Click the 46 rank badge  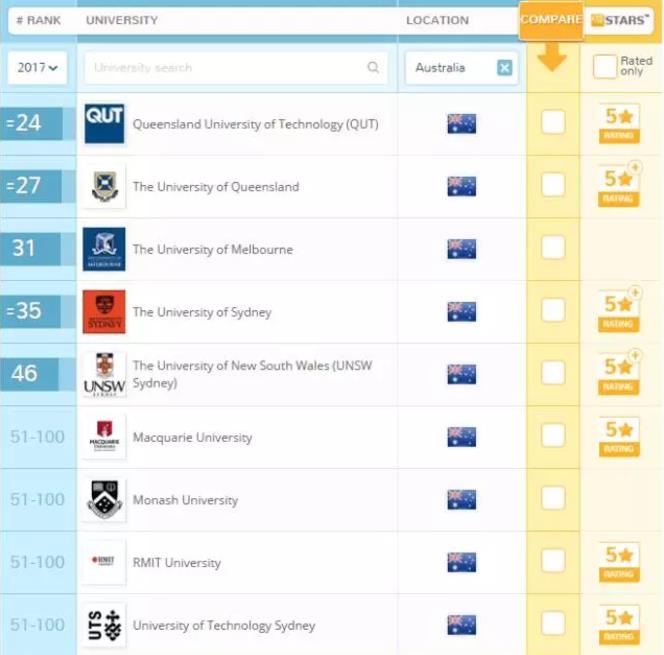pyautogui.click(x=30, y=374)
